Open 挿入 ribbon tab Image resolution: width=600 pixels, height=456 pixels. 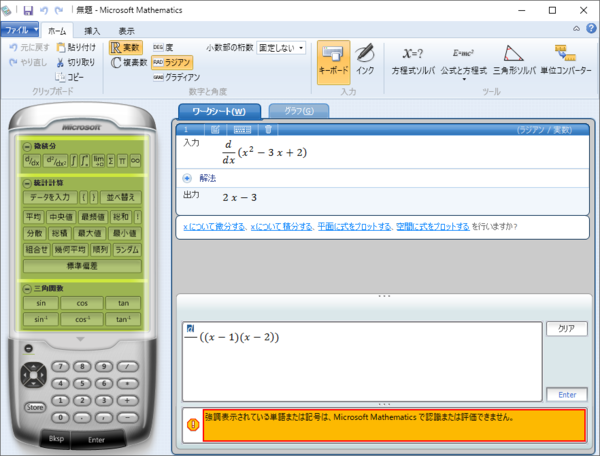(x=92, y=31)
